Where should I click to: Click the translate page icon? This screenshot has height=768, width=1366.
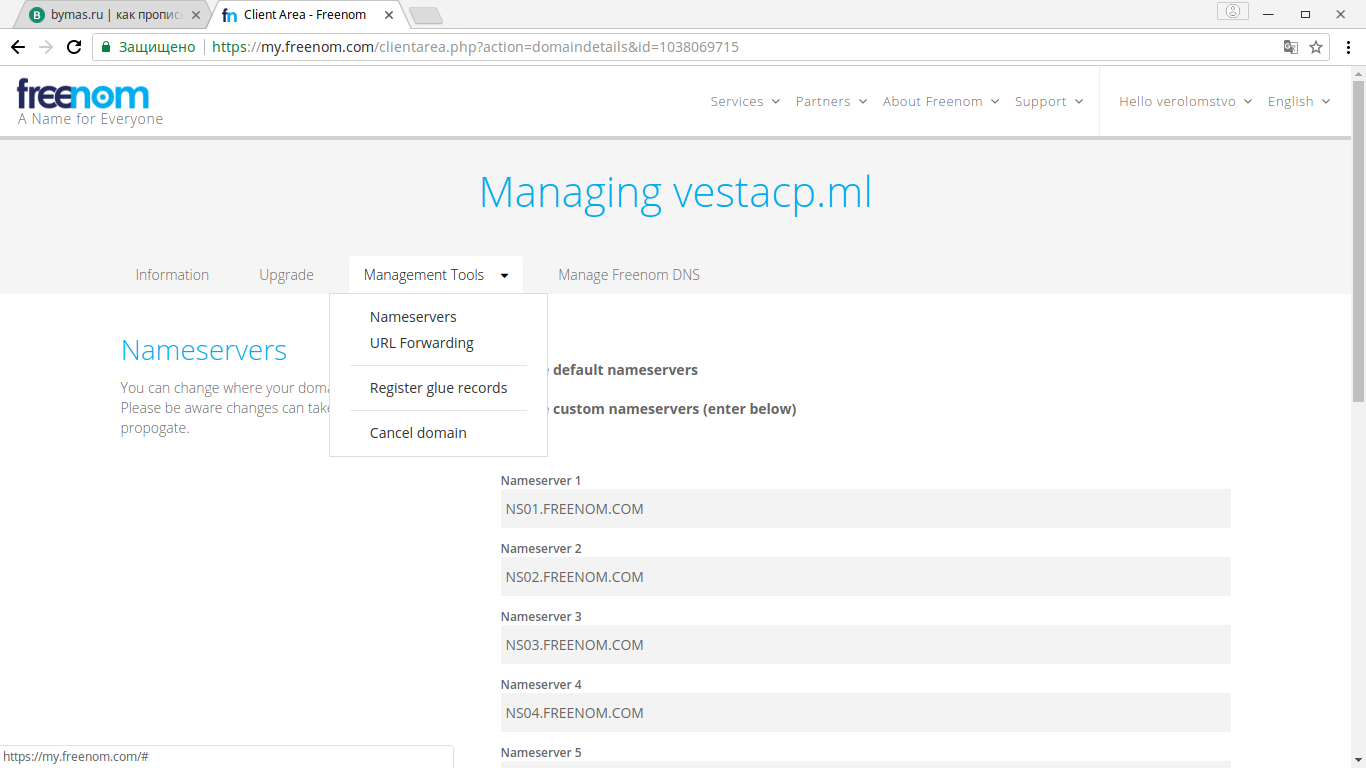pos(1291,47)
